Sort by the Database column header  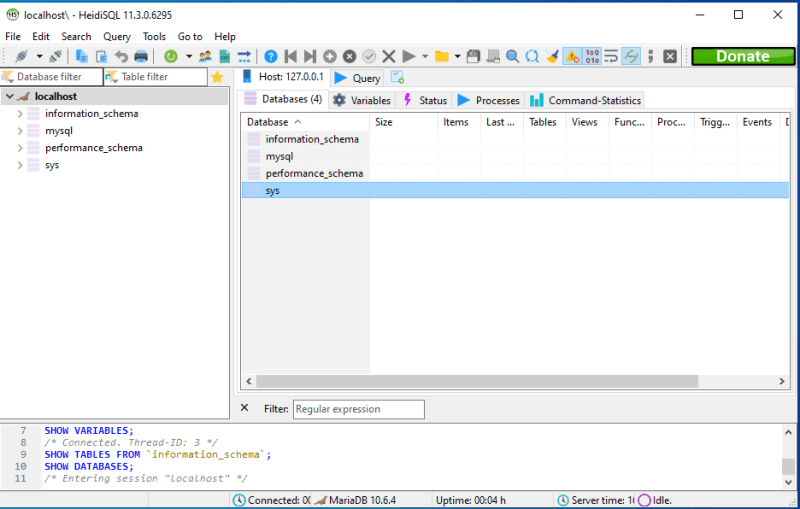coord(305,122)
